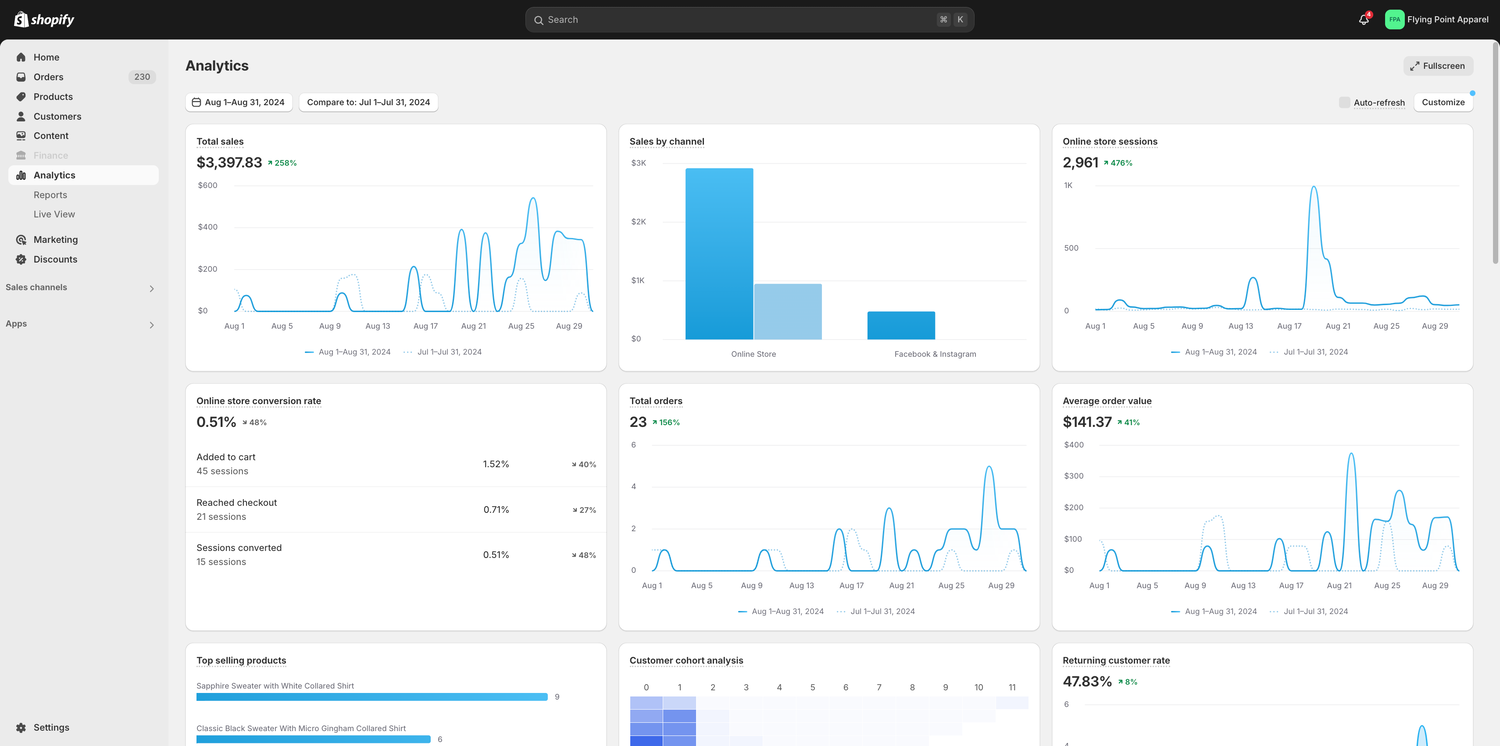Viewport: 1500px width, 746px height.
Task: Click the Shopify logo
Action: point(44,20)
